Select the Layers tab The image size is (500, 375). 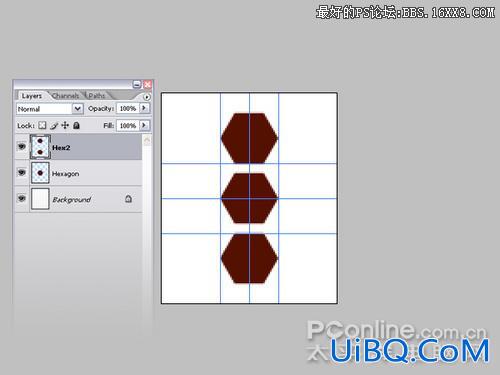(32, 96)
